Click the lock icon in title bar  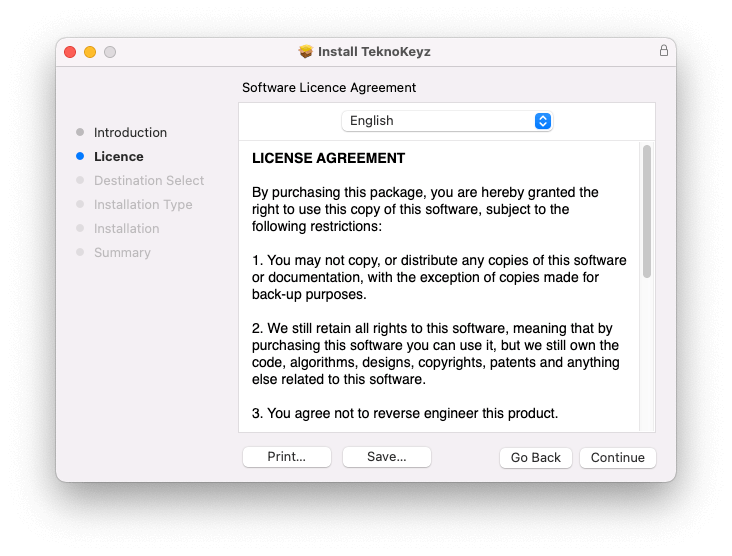coord(664,51)
